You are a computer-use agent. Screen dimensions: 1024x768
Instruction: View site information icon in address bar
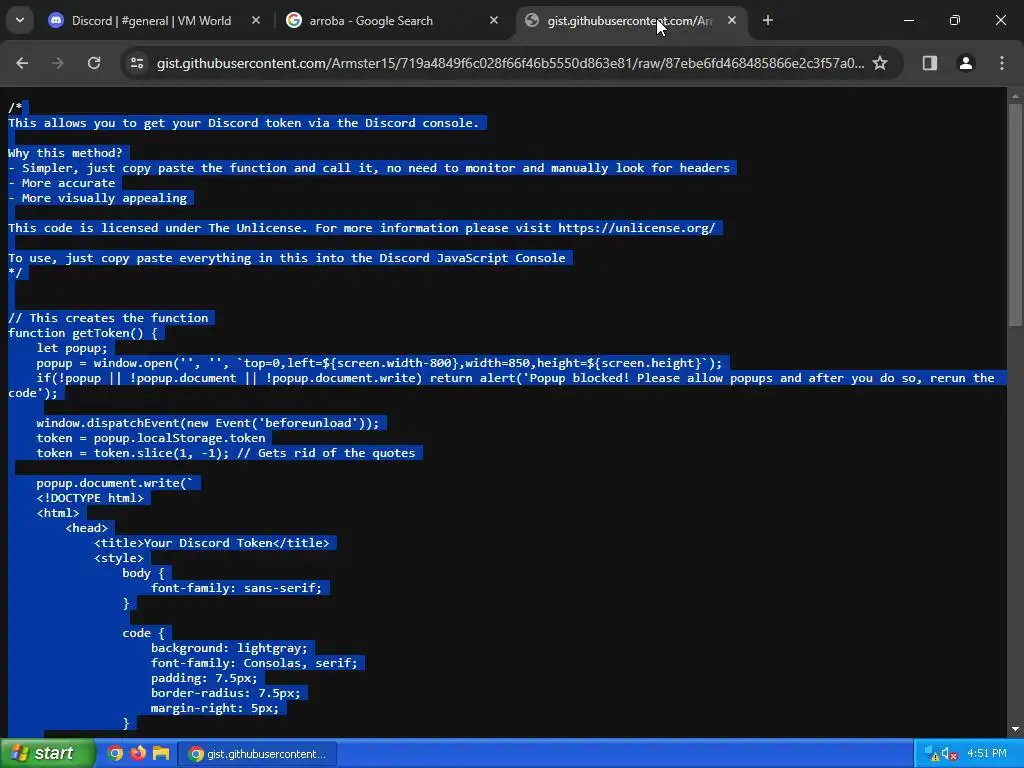[137, 63]
